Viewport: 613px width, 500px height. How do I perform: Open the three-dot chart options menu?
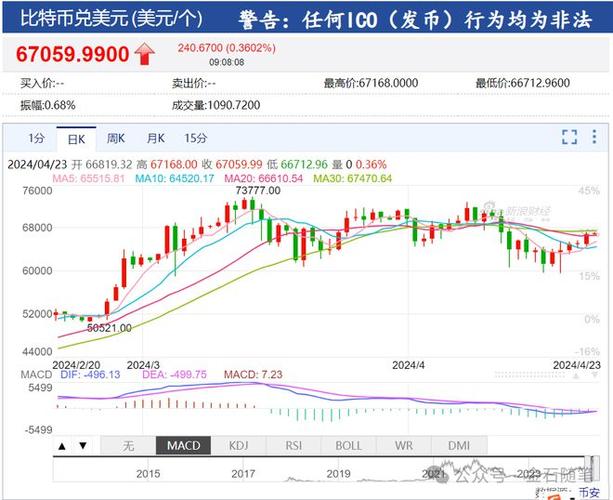tap(594, 137)
